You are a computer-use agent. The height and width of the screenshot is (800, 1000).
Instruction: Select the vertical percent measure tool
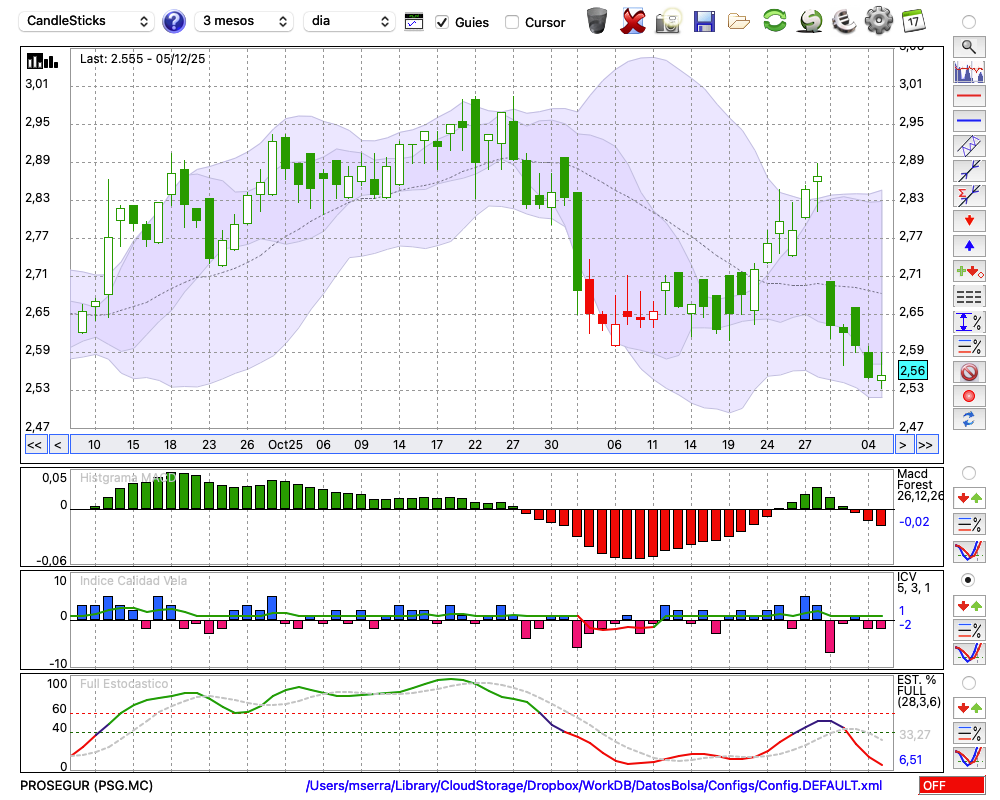(x=969, y=322)
